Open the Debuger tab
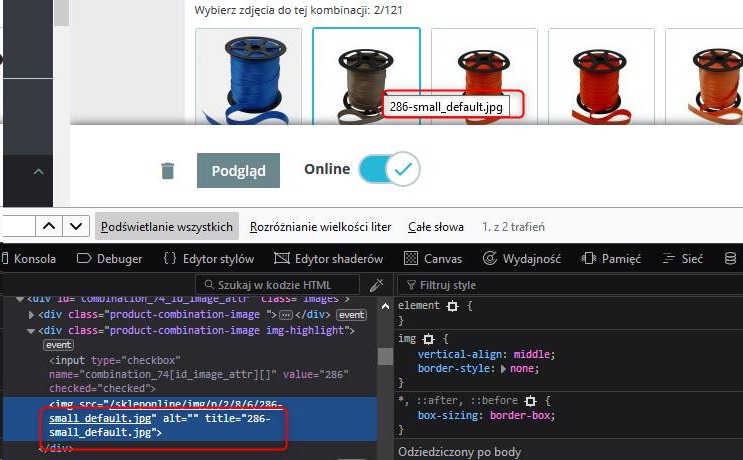The height and width of the screenshot is (460, 743). click(109, 259)
